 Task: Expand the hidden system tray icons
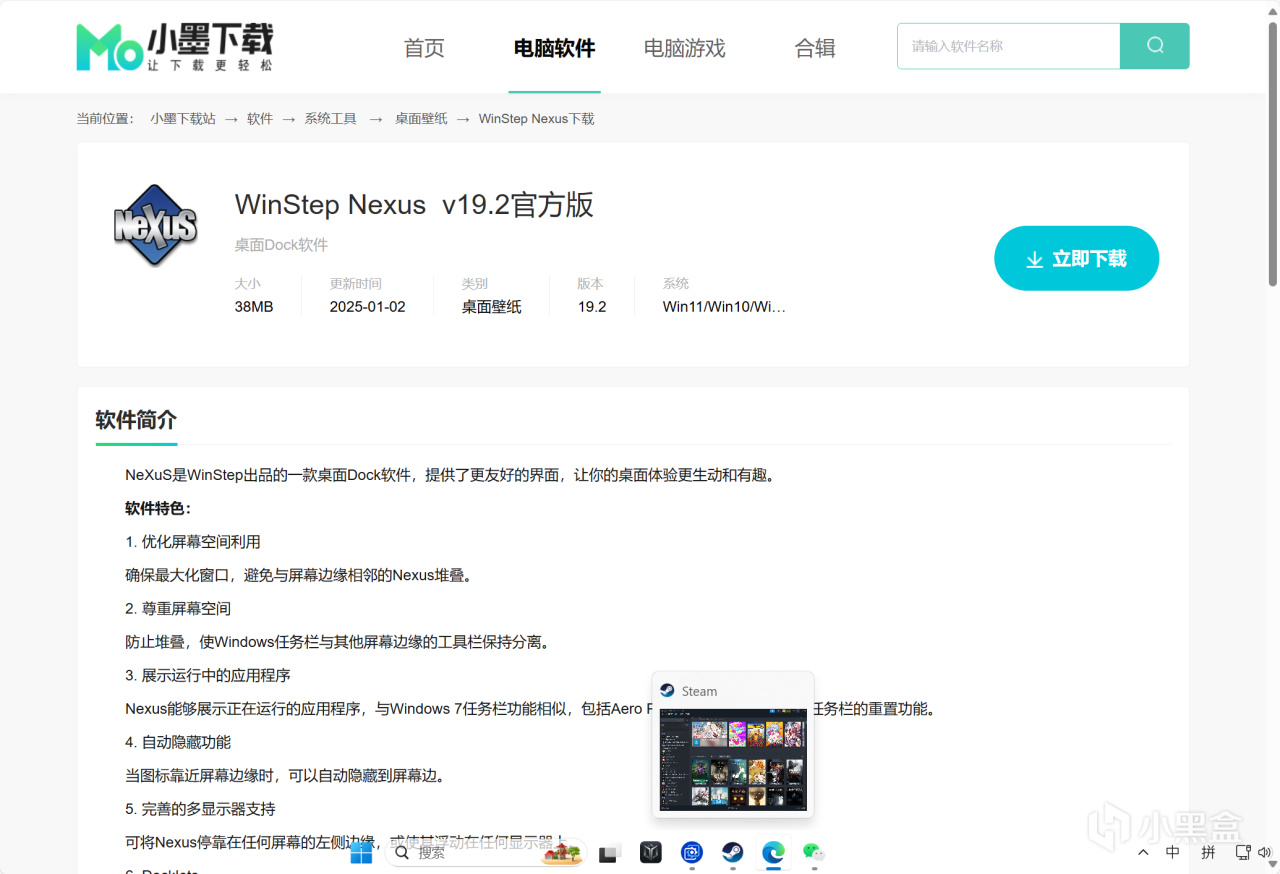[x=1143, y=853]
